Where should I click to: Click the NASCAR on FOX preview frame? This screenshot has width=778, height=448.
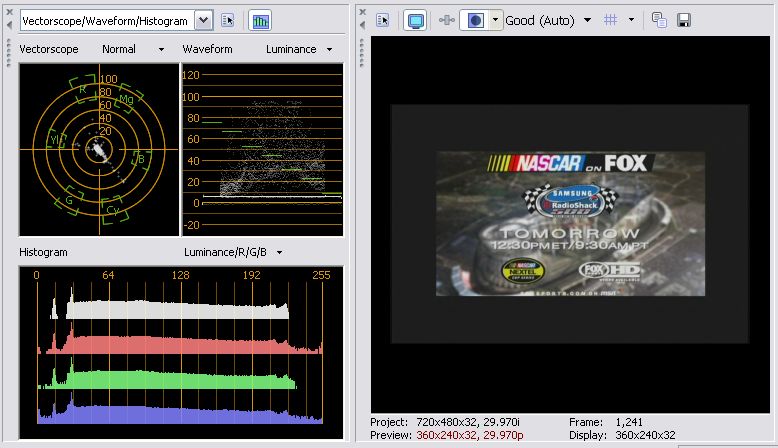point(570,224)
